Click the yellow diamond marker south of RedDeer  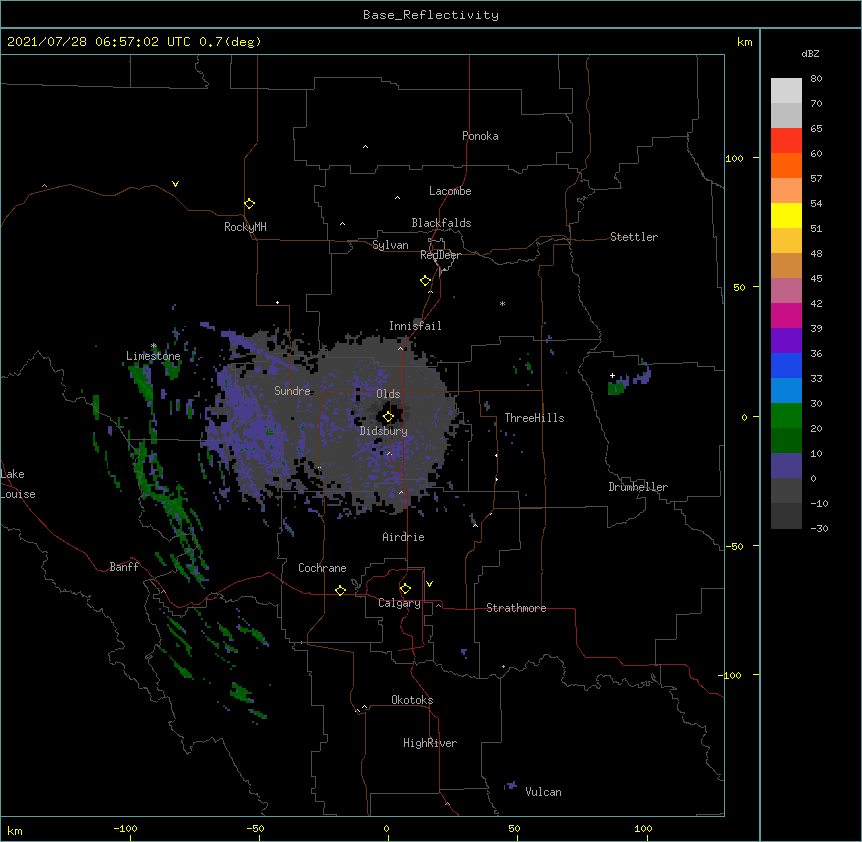(425, 281)
